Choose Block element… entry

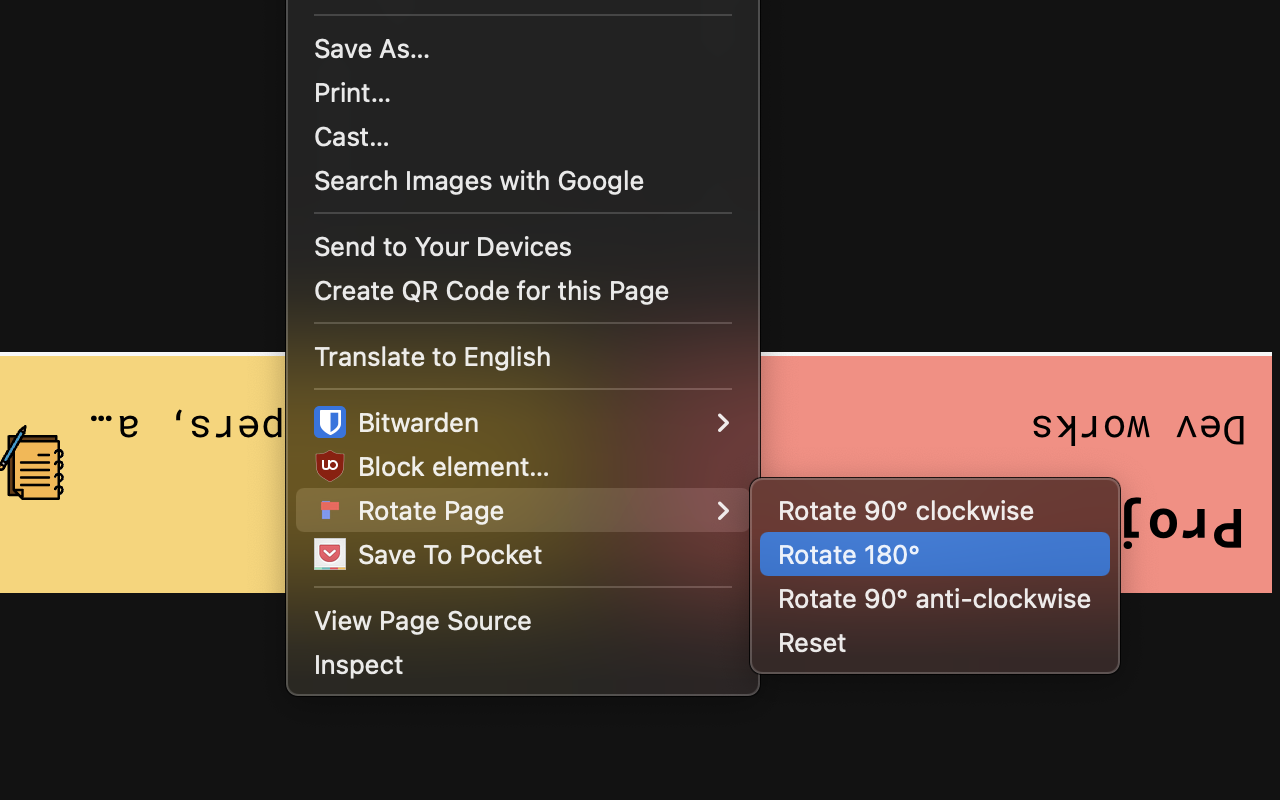click(x=523, y=466)
